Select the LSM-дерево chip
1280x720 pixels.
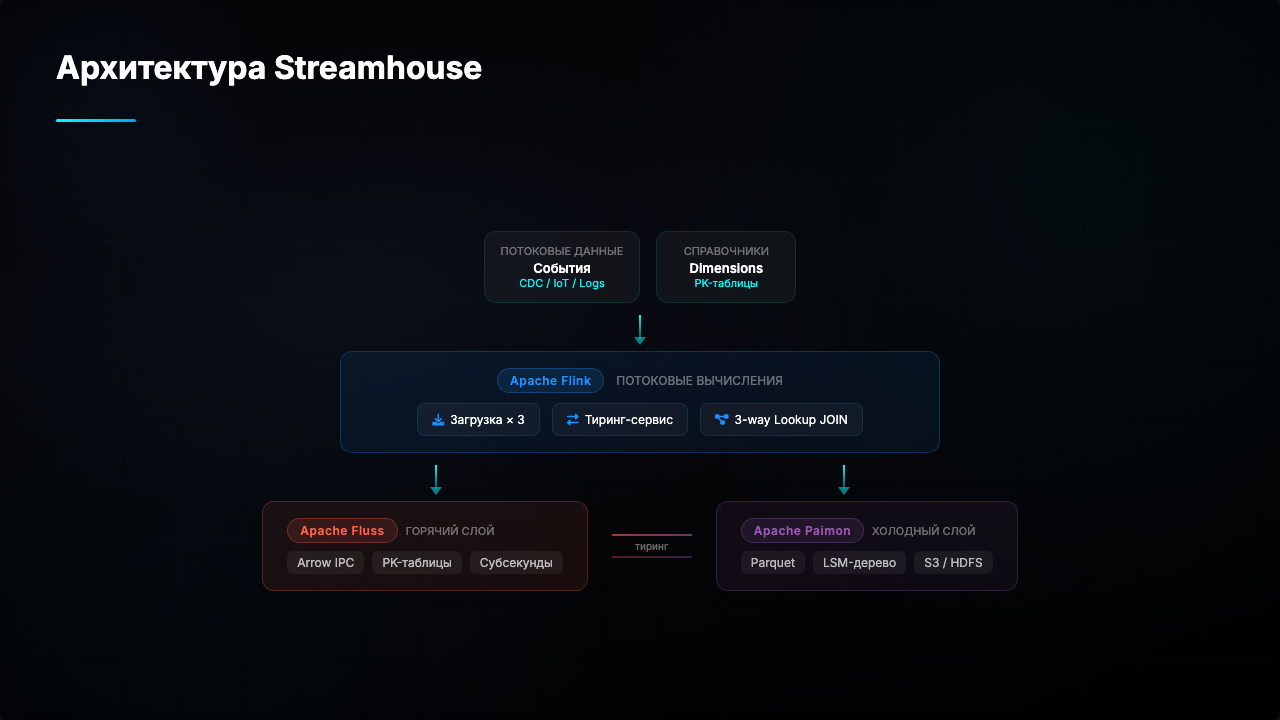coord(859,563)
